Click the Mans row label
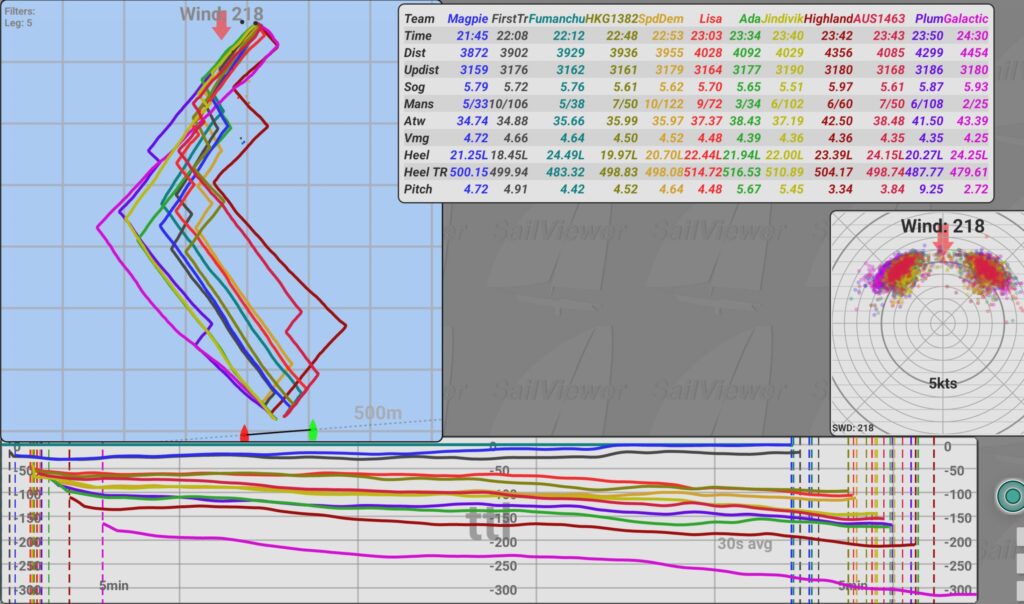This screenshot has width=1024, height=604. 419,104
